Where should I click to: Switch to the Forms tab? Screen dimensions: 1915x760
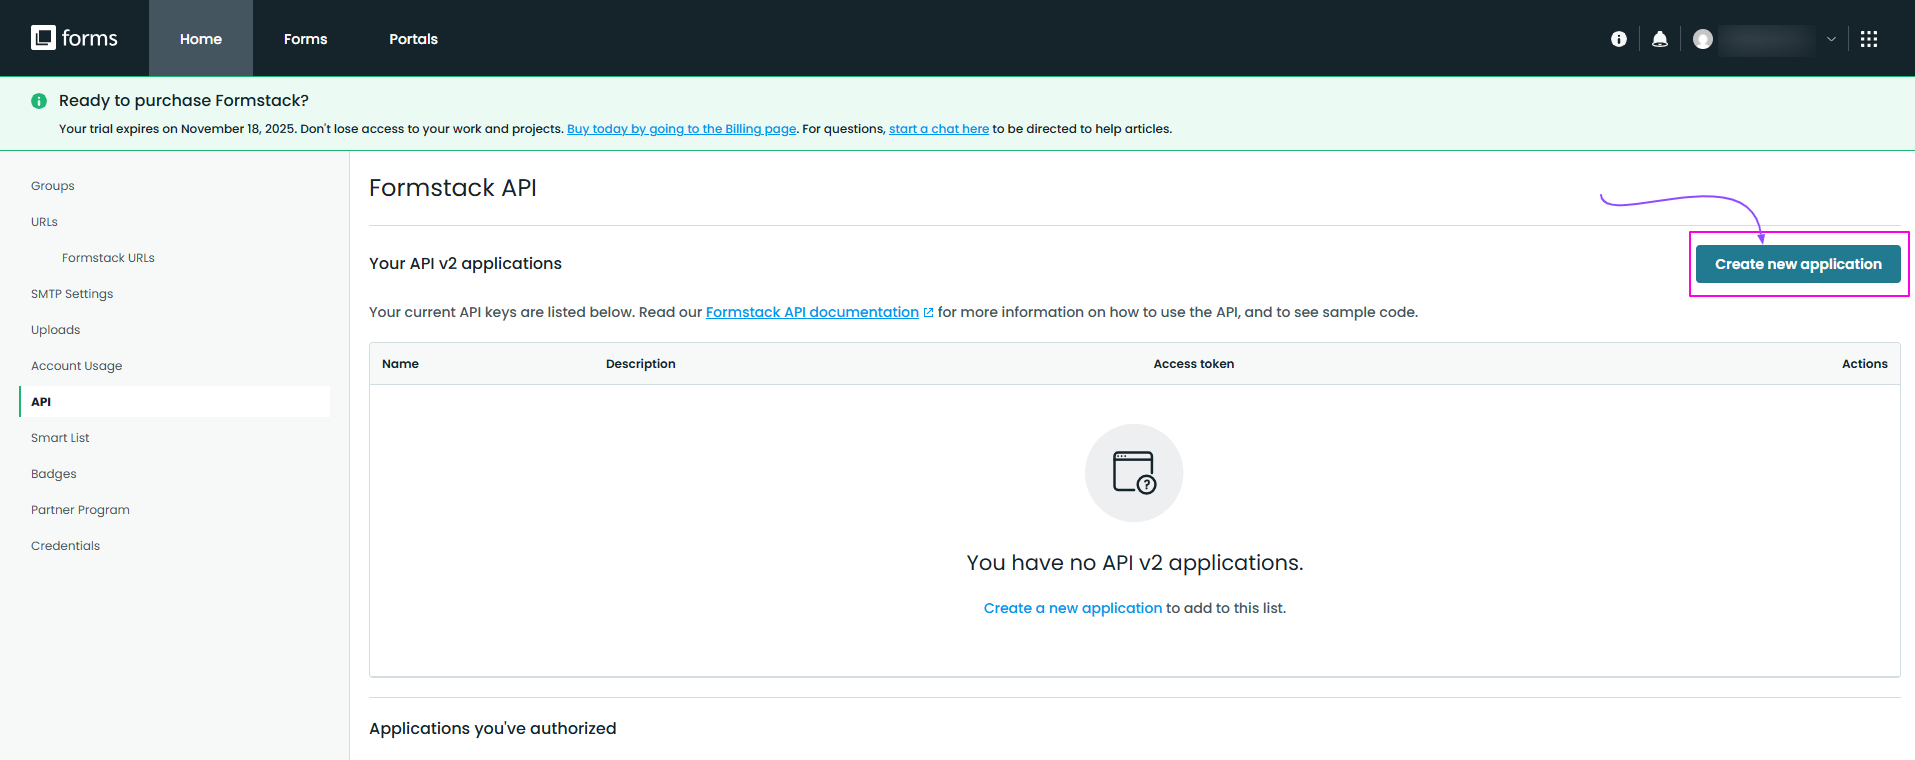(305, 39)
